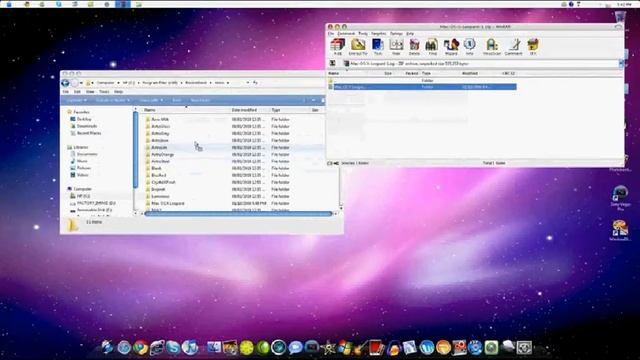Open the Organize dropdown in Explorer
The height and width of the screenshot is (360, 640).
76,100
